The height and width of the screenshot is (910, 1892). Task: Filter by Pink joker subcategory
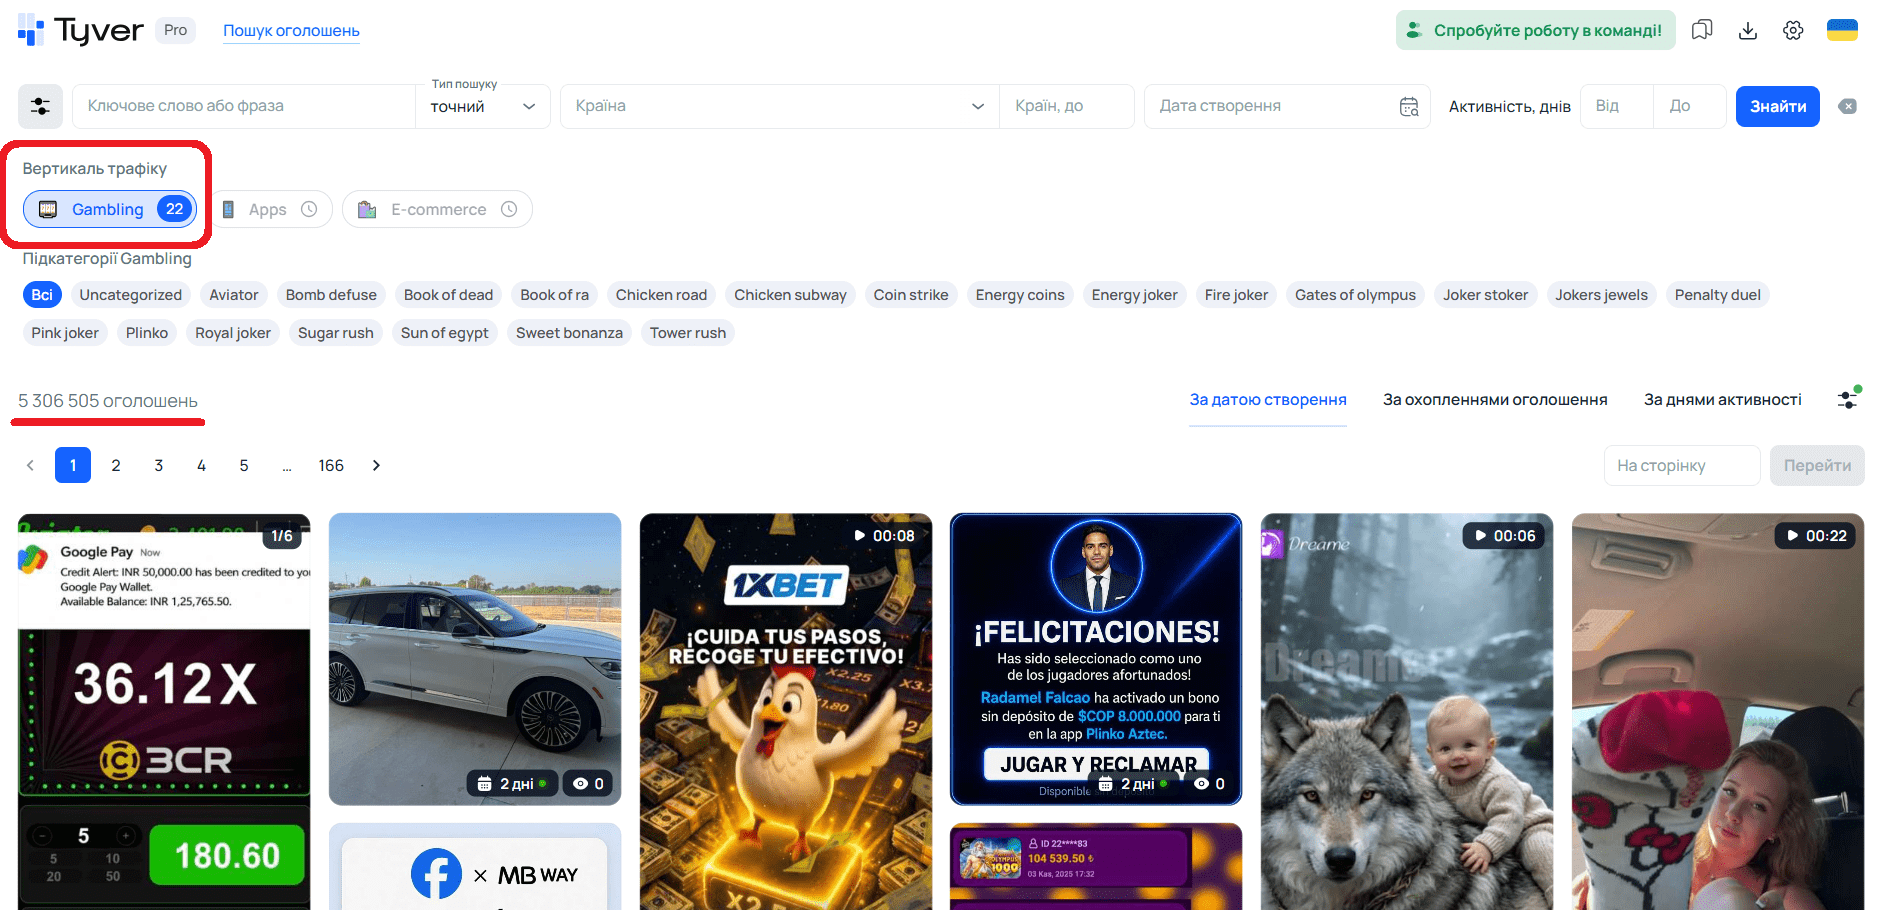65,333
